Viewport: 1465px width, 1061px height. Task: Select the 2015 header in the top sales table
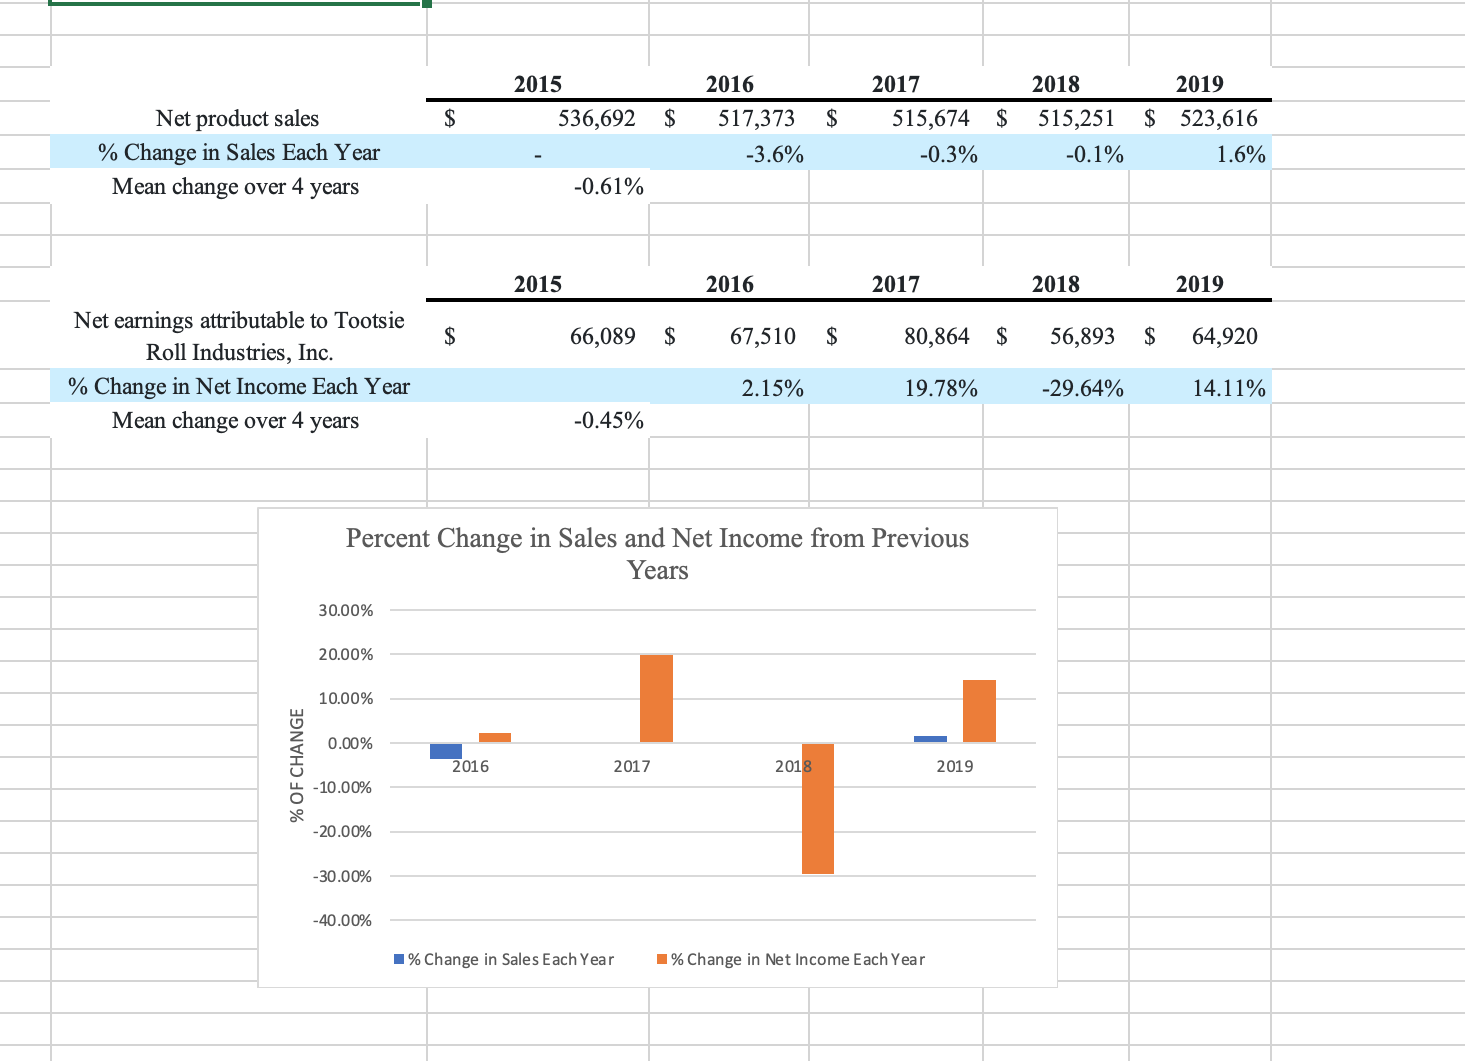pyautogui.click(x=538, y=84)
